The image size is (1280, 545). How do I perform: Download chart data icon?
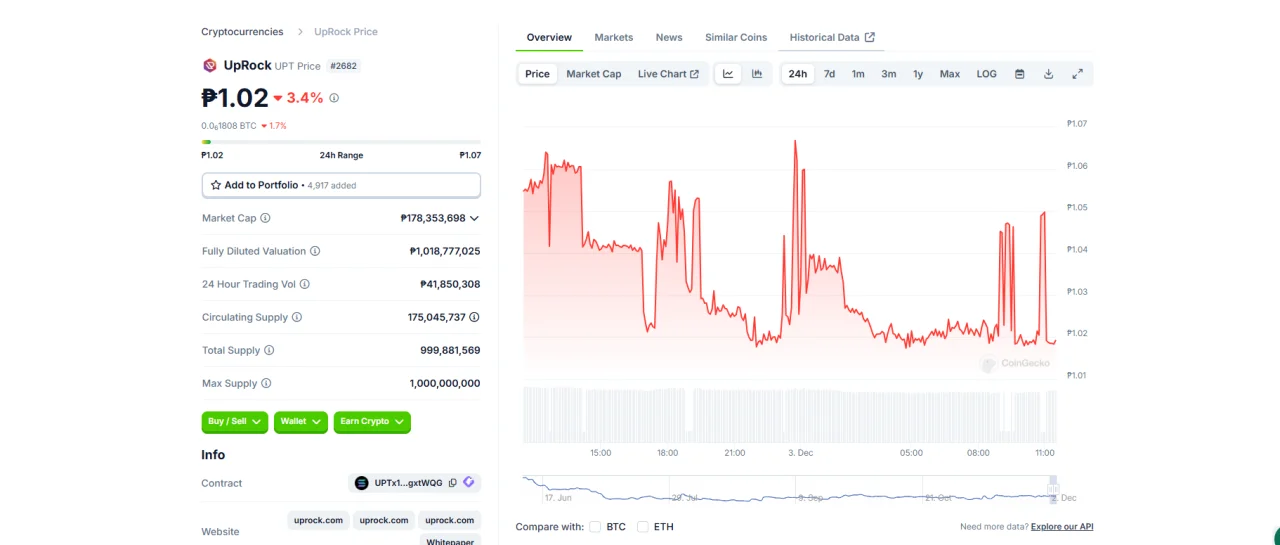coord(1049,74)
